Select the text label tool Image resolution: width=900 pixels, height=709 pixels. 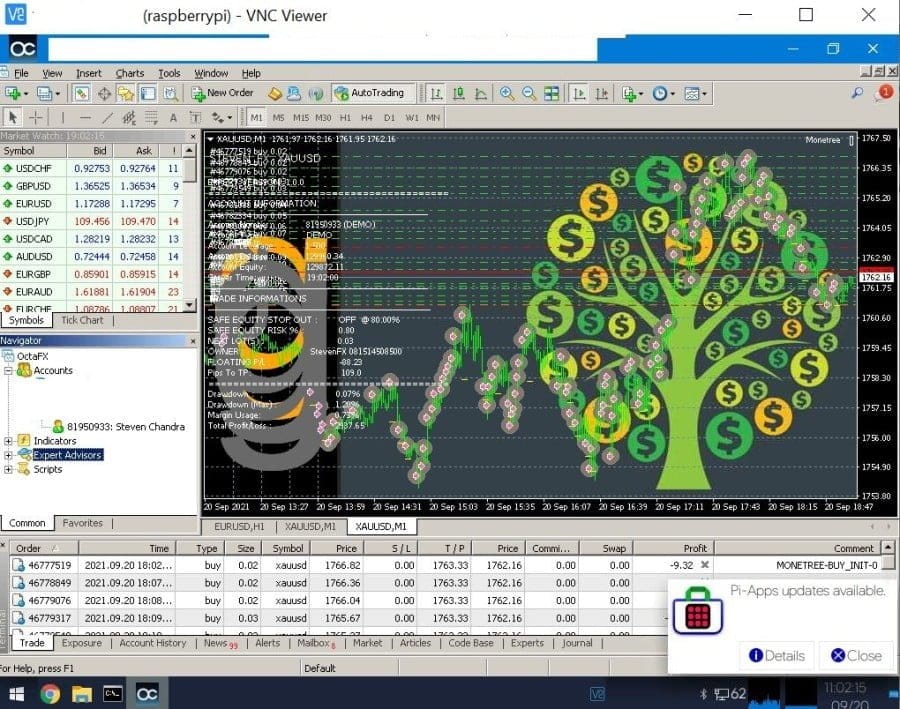tap(195, 117)
